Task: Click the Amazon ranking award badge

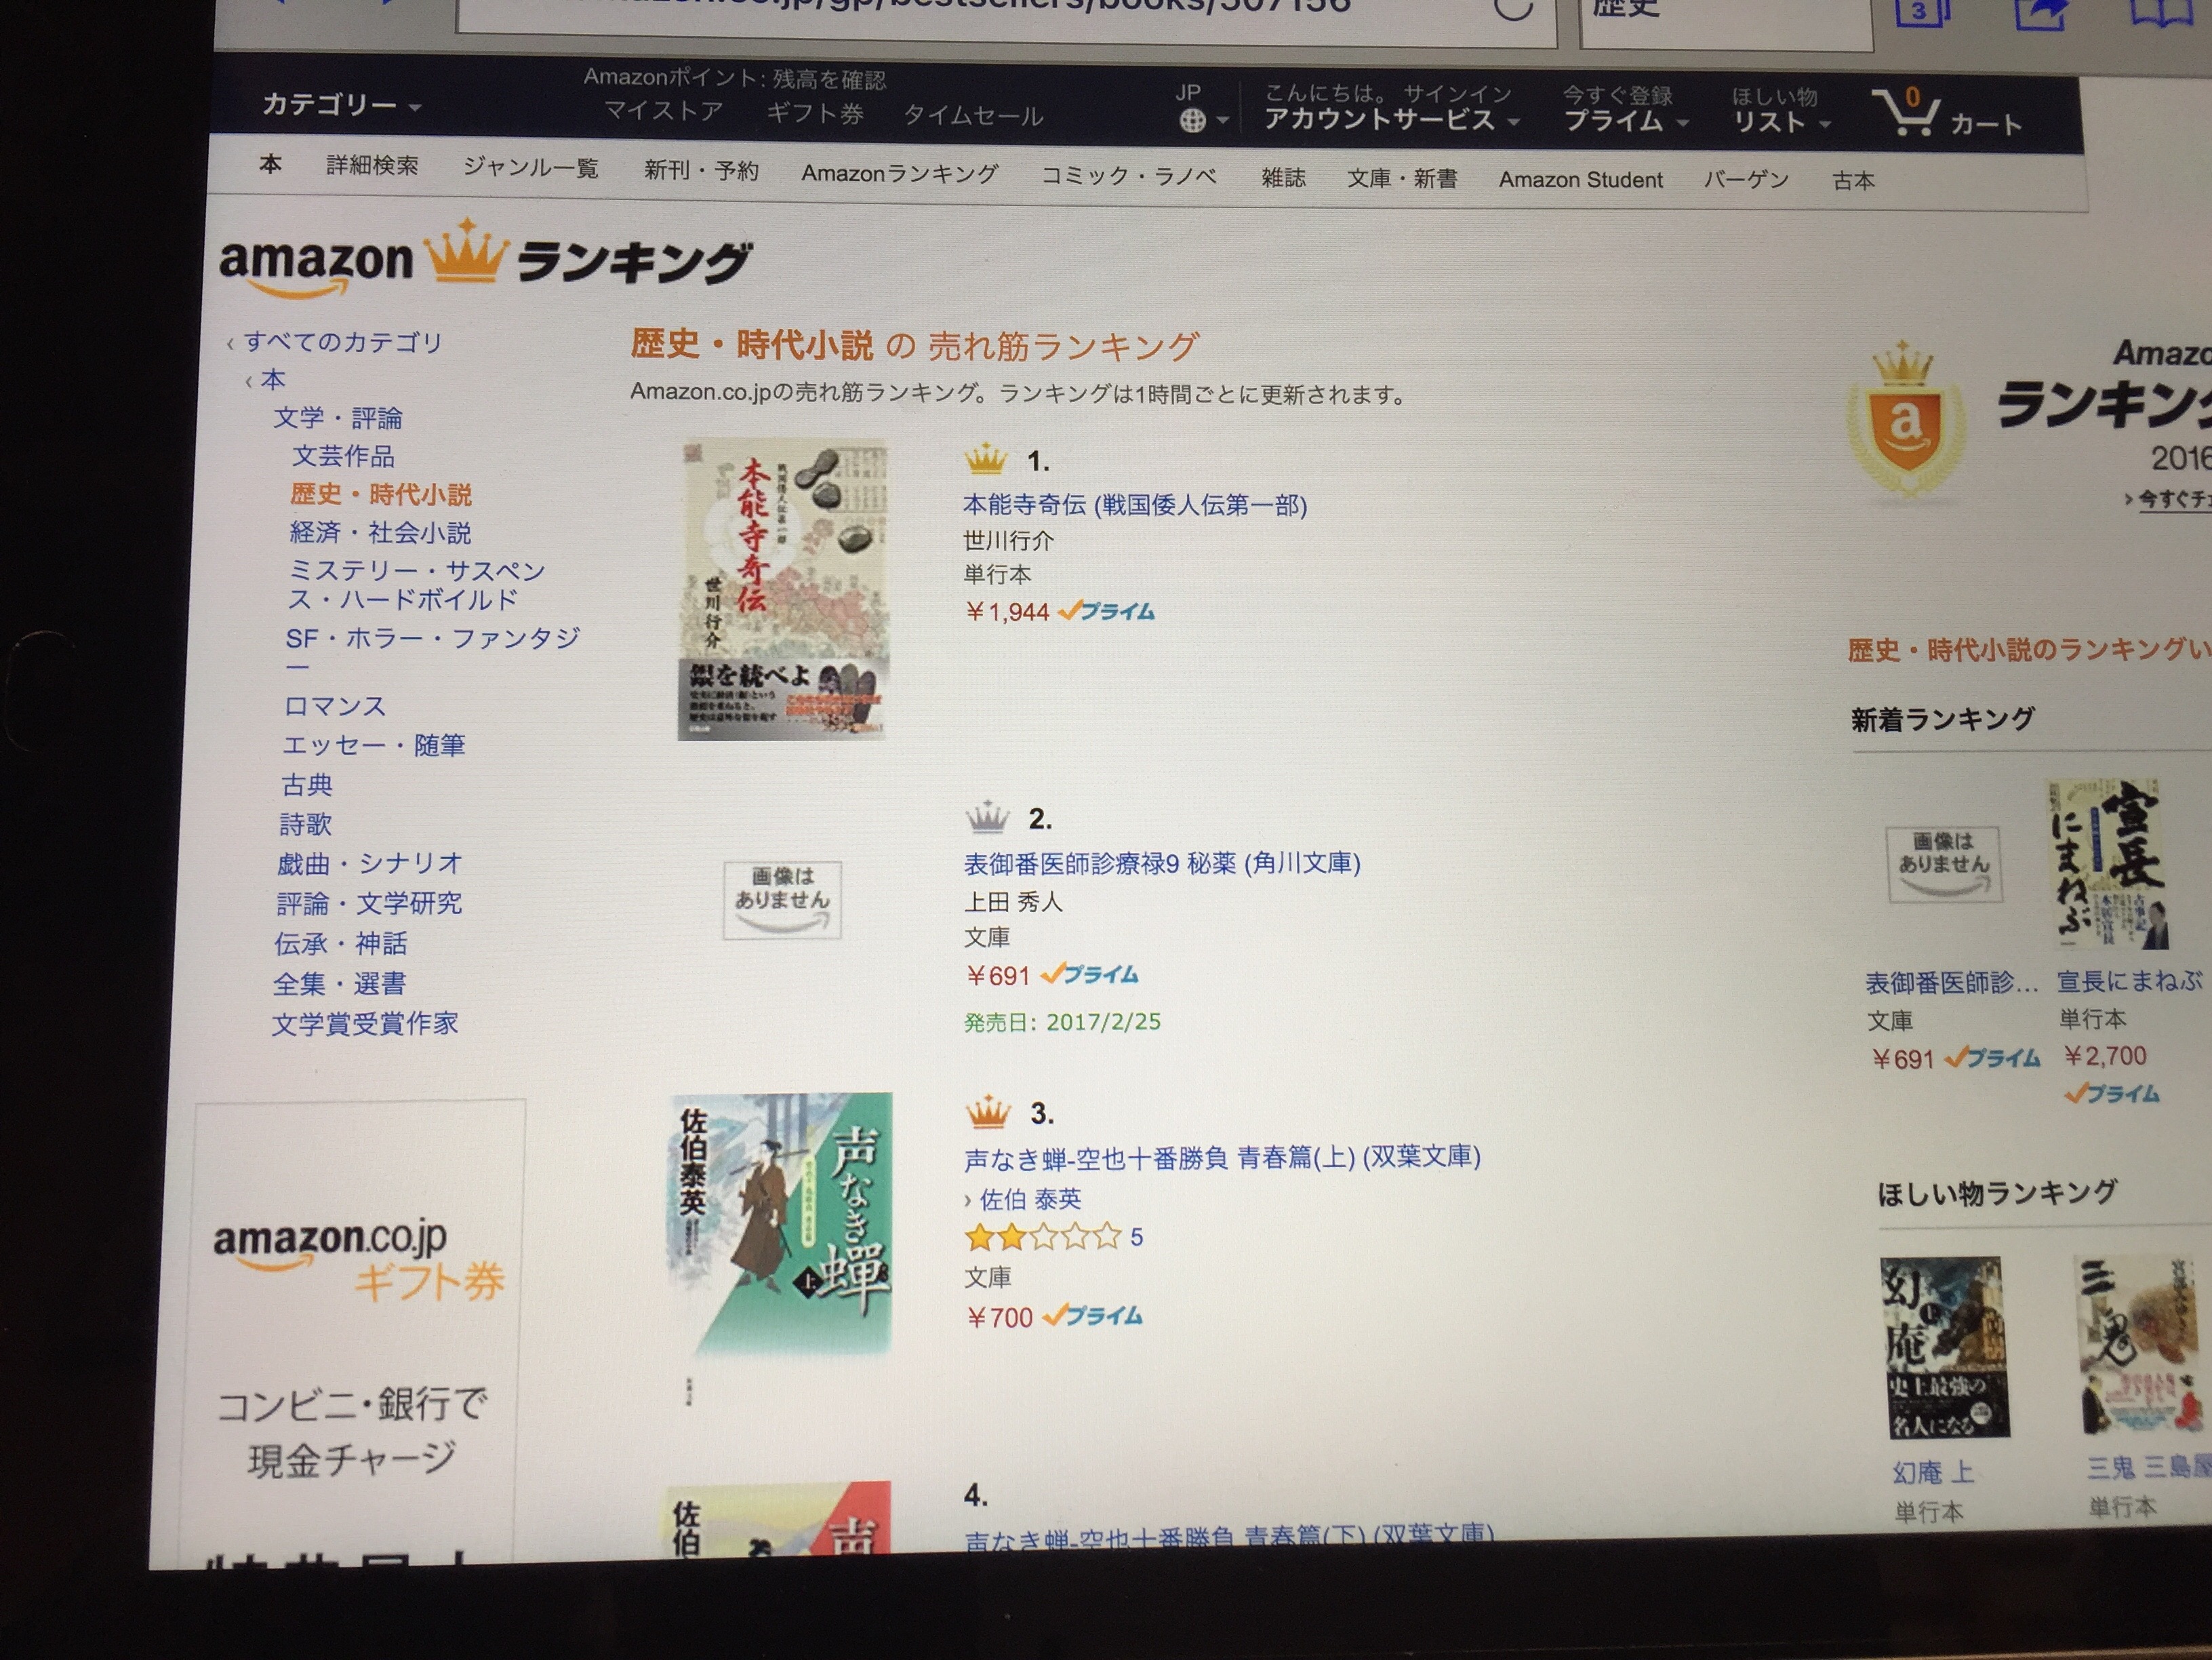Action: click(1905, 421)
